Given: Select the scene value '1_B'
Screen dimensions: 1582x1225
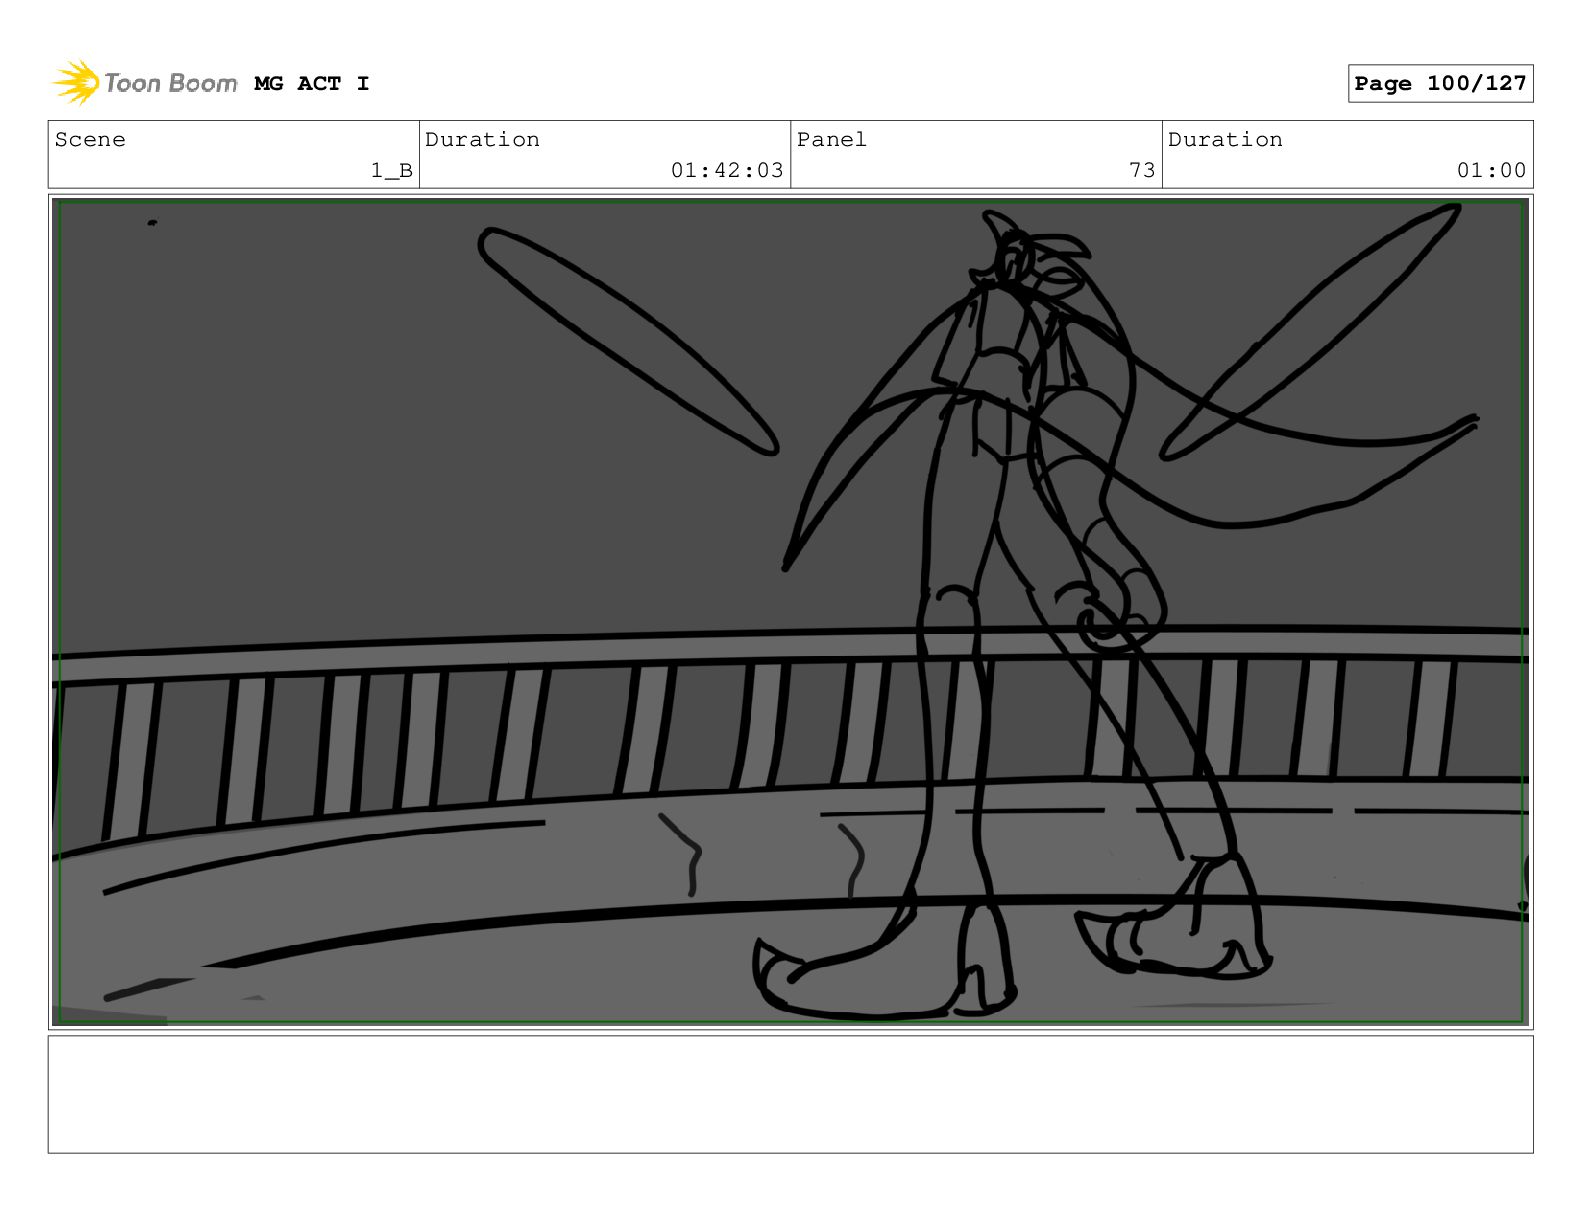Looking at the screenshot, I should coord(391,171).
